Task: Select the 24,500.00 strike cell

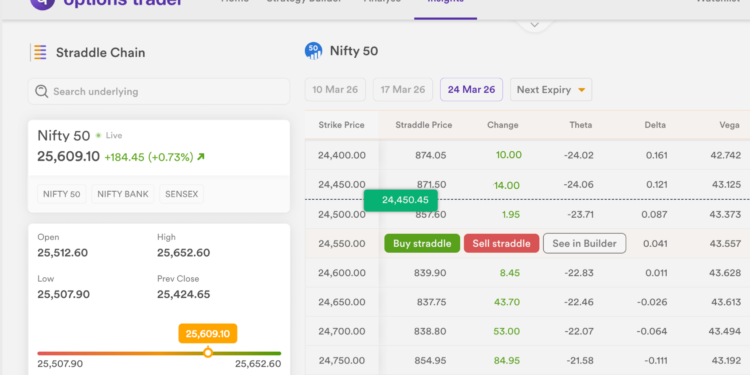Action: tap(342, 214)
